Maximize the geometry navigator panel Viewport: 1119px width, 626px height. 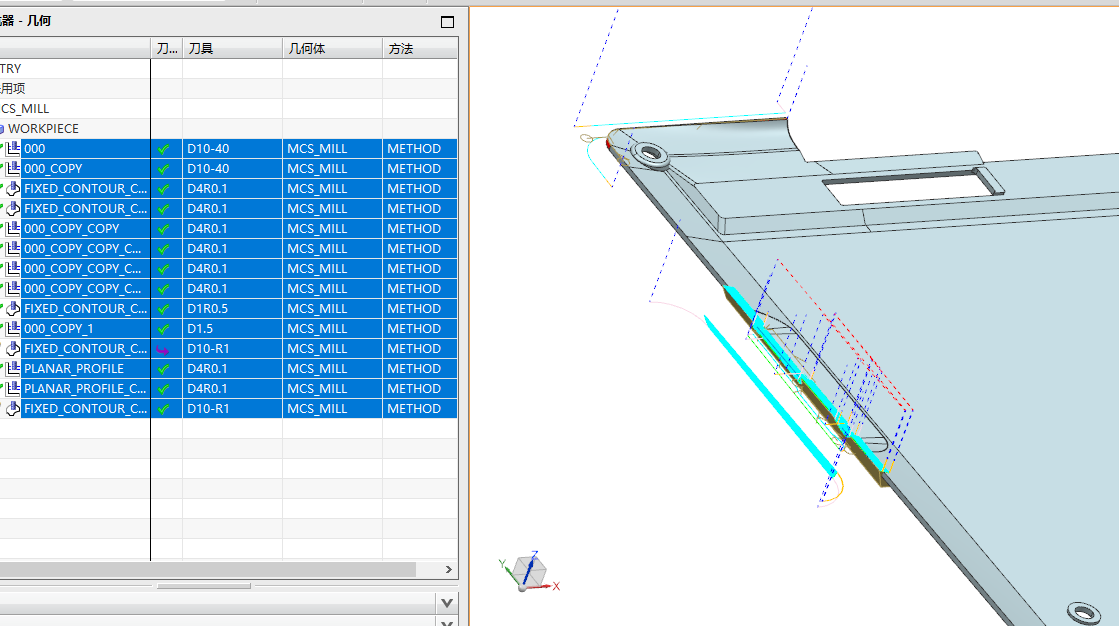tap(447, 22)
